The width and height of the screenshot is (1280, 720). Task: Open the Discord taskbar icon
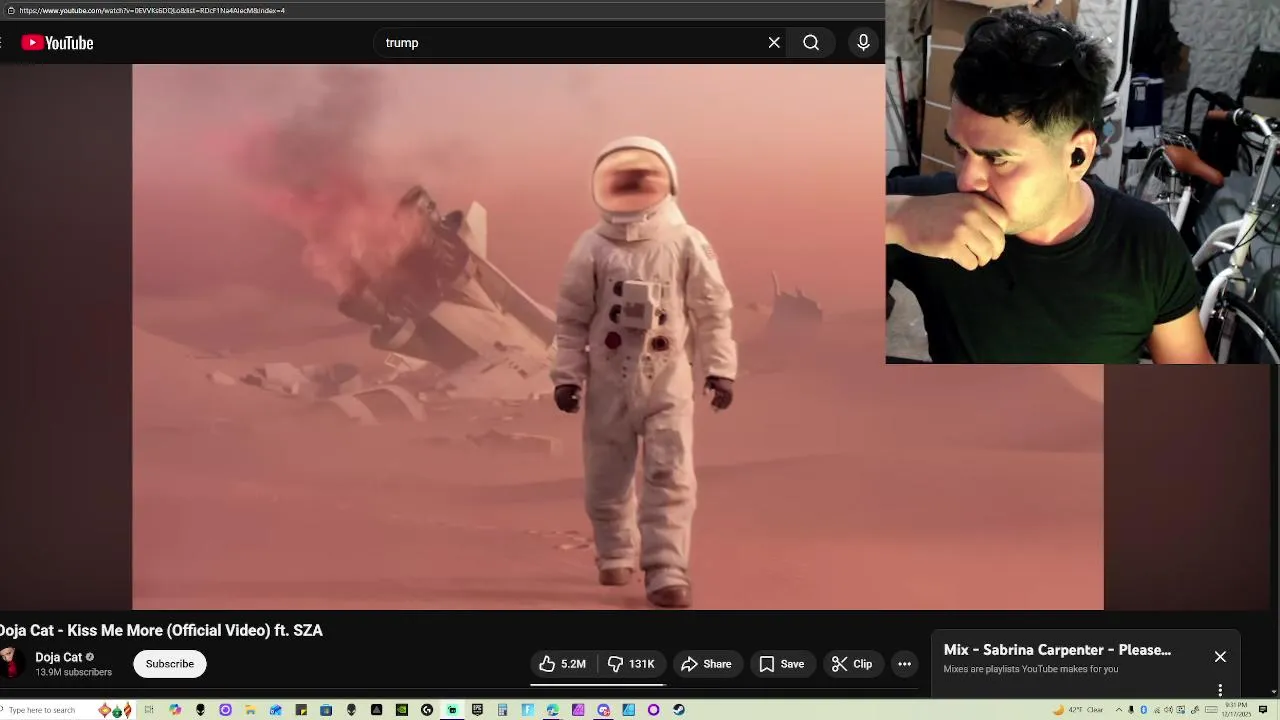coord(604,710)
